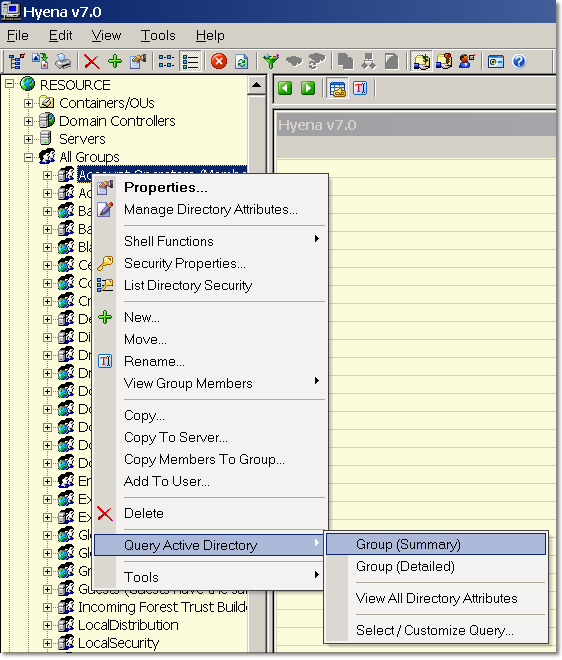Click the tree view toolbar icon
Screen dimensions: 562x660
(16, 61)
